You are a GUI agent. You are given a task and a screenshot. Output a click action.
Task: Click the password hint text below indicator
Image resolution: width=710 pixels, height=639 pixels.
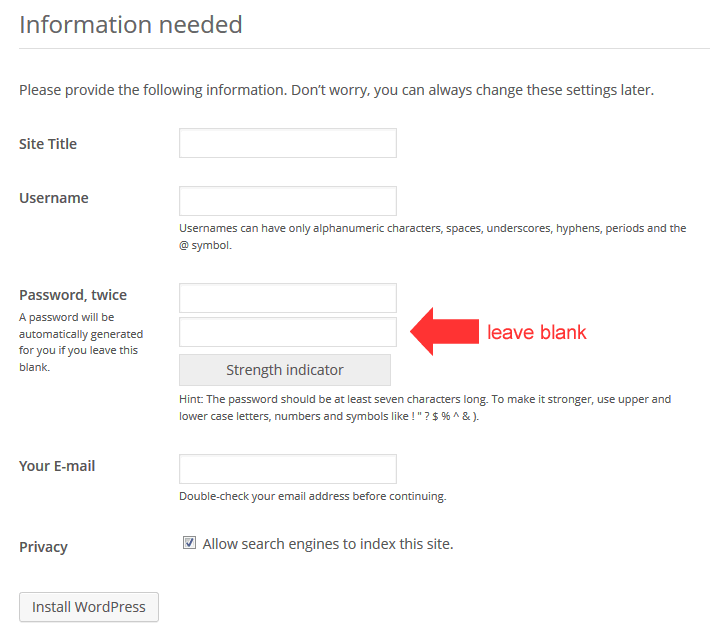point(425,407)
